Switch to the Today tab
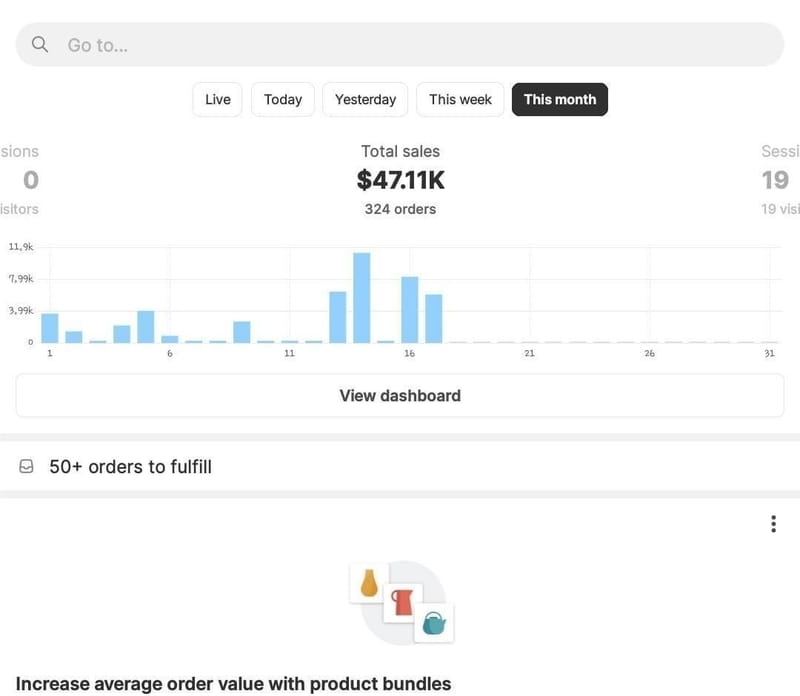The height and width of the screenshot is (696, 800). [x=283, y=100]
